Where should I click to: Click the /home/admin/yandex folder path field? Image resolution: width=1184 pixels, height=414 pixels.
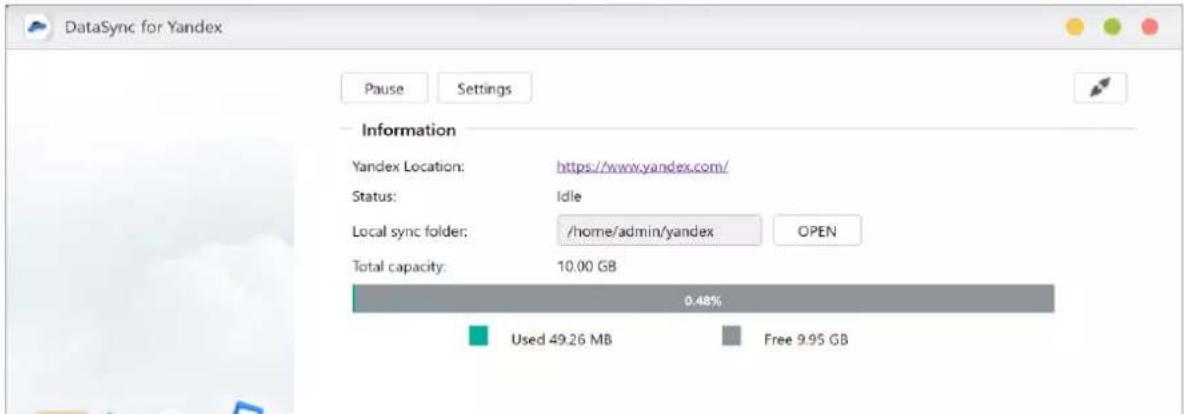point(659,231)
